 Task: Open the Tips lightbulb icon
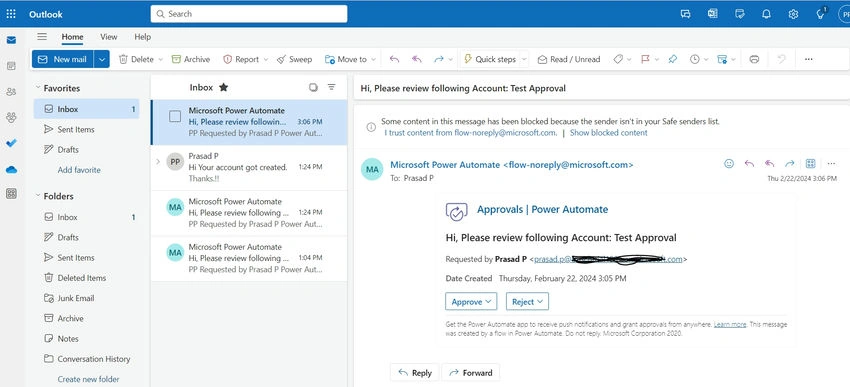coord(820,14)
